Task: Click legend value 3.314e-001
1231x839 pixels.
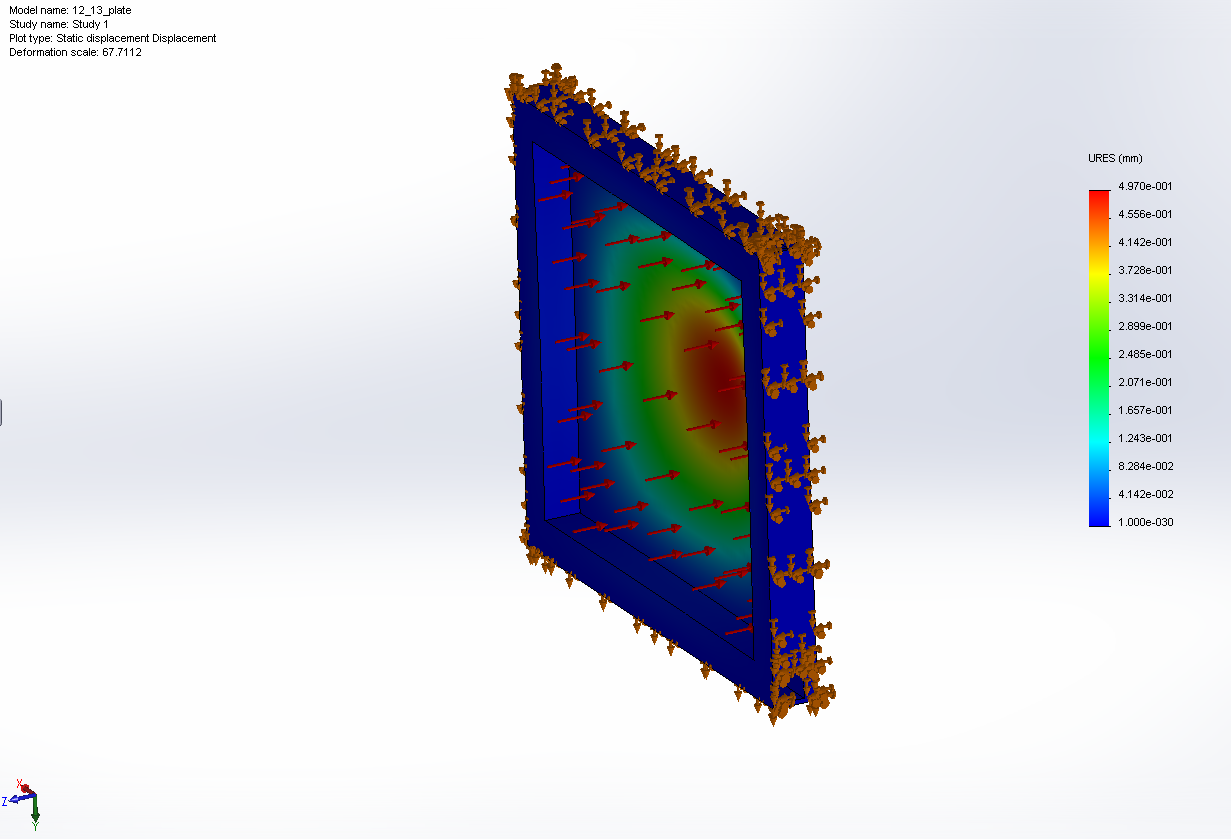Action: 1146,298
